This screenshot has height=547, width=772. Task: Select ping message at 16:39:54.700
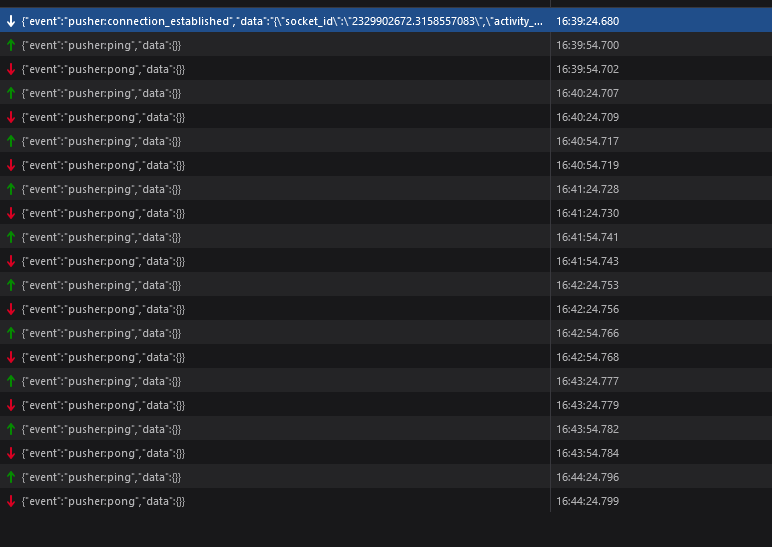386,45
